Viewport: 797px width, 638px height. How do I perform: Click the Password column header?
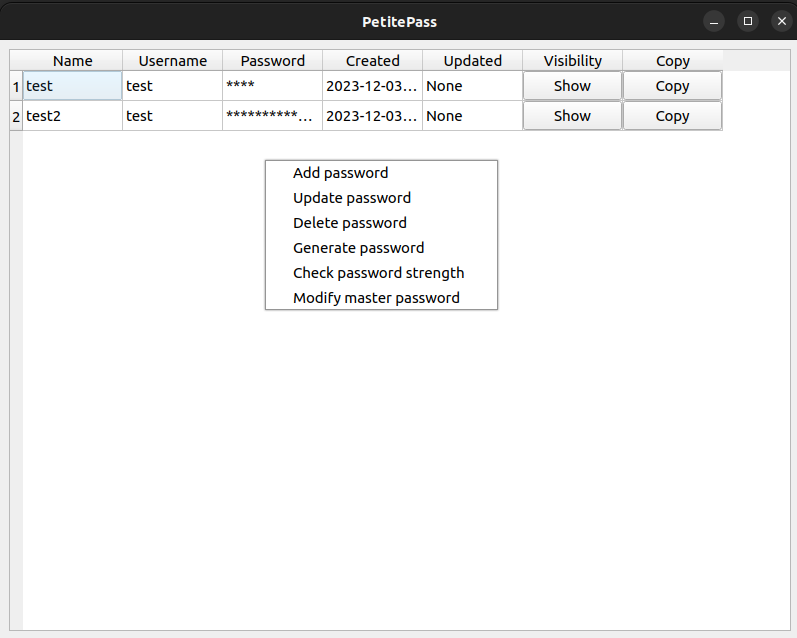point(272,60)
